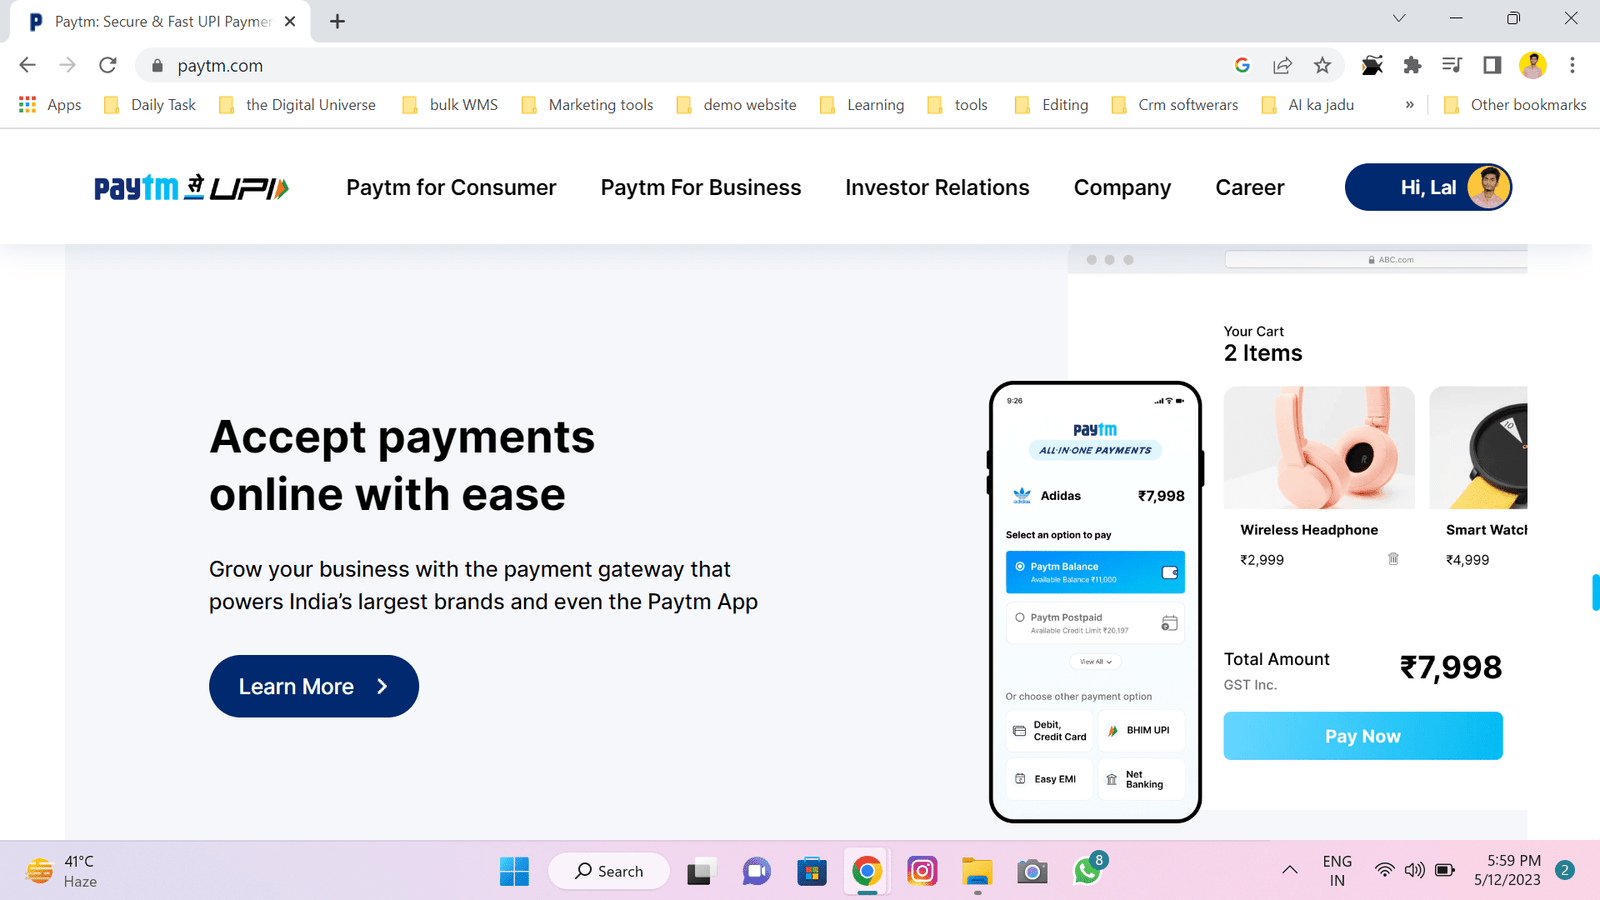Open Task View on the taskbar
The height and width of the screenshot is (900, 1600).
(x=700, y=871)
